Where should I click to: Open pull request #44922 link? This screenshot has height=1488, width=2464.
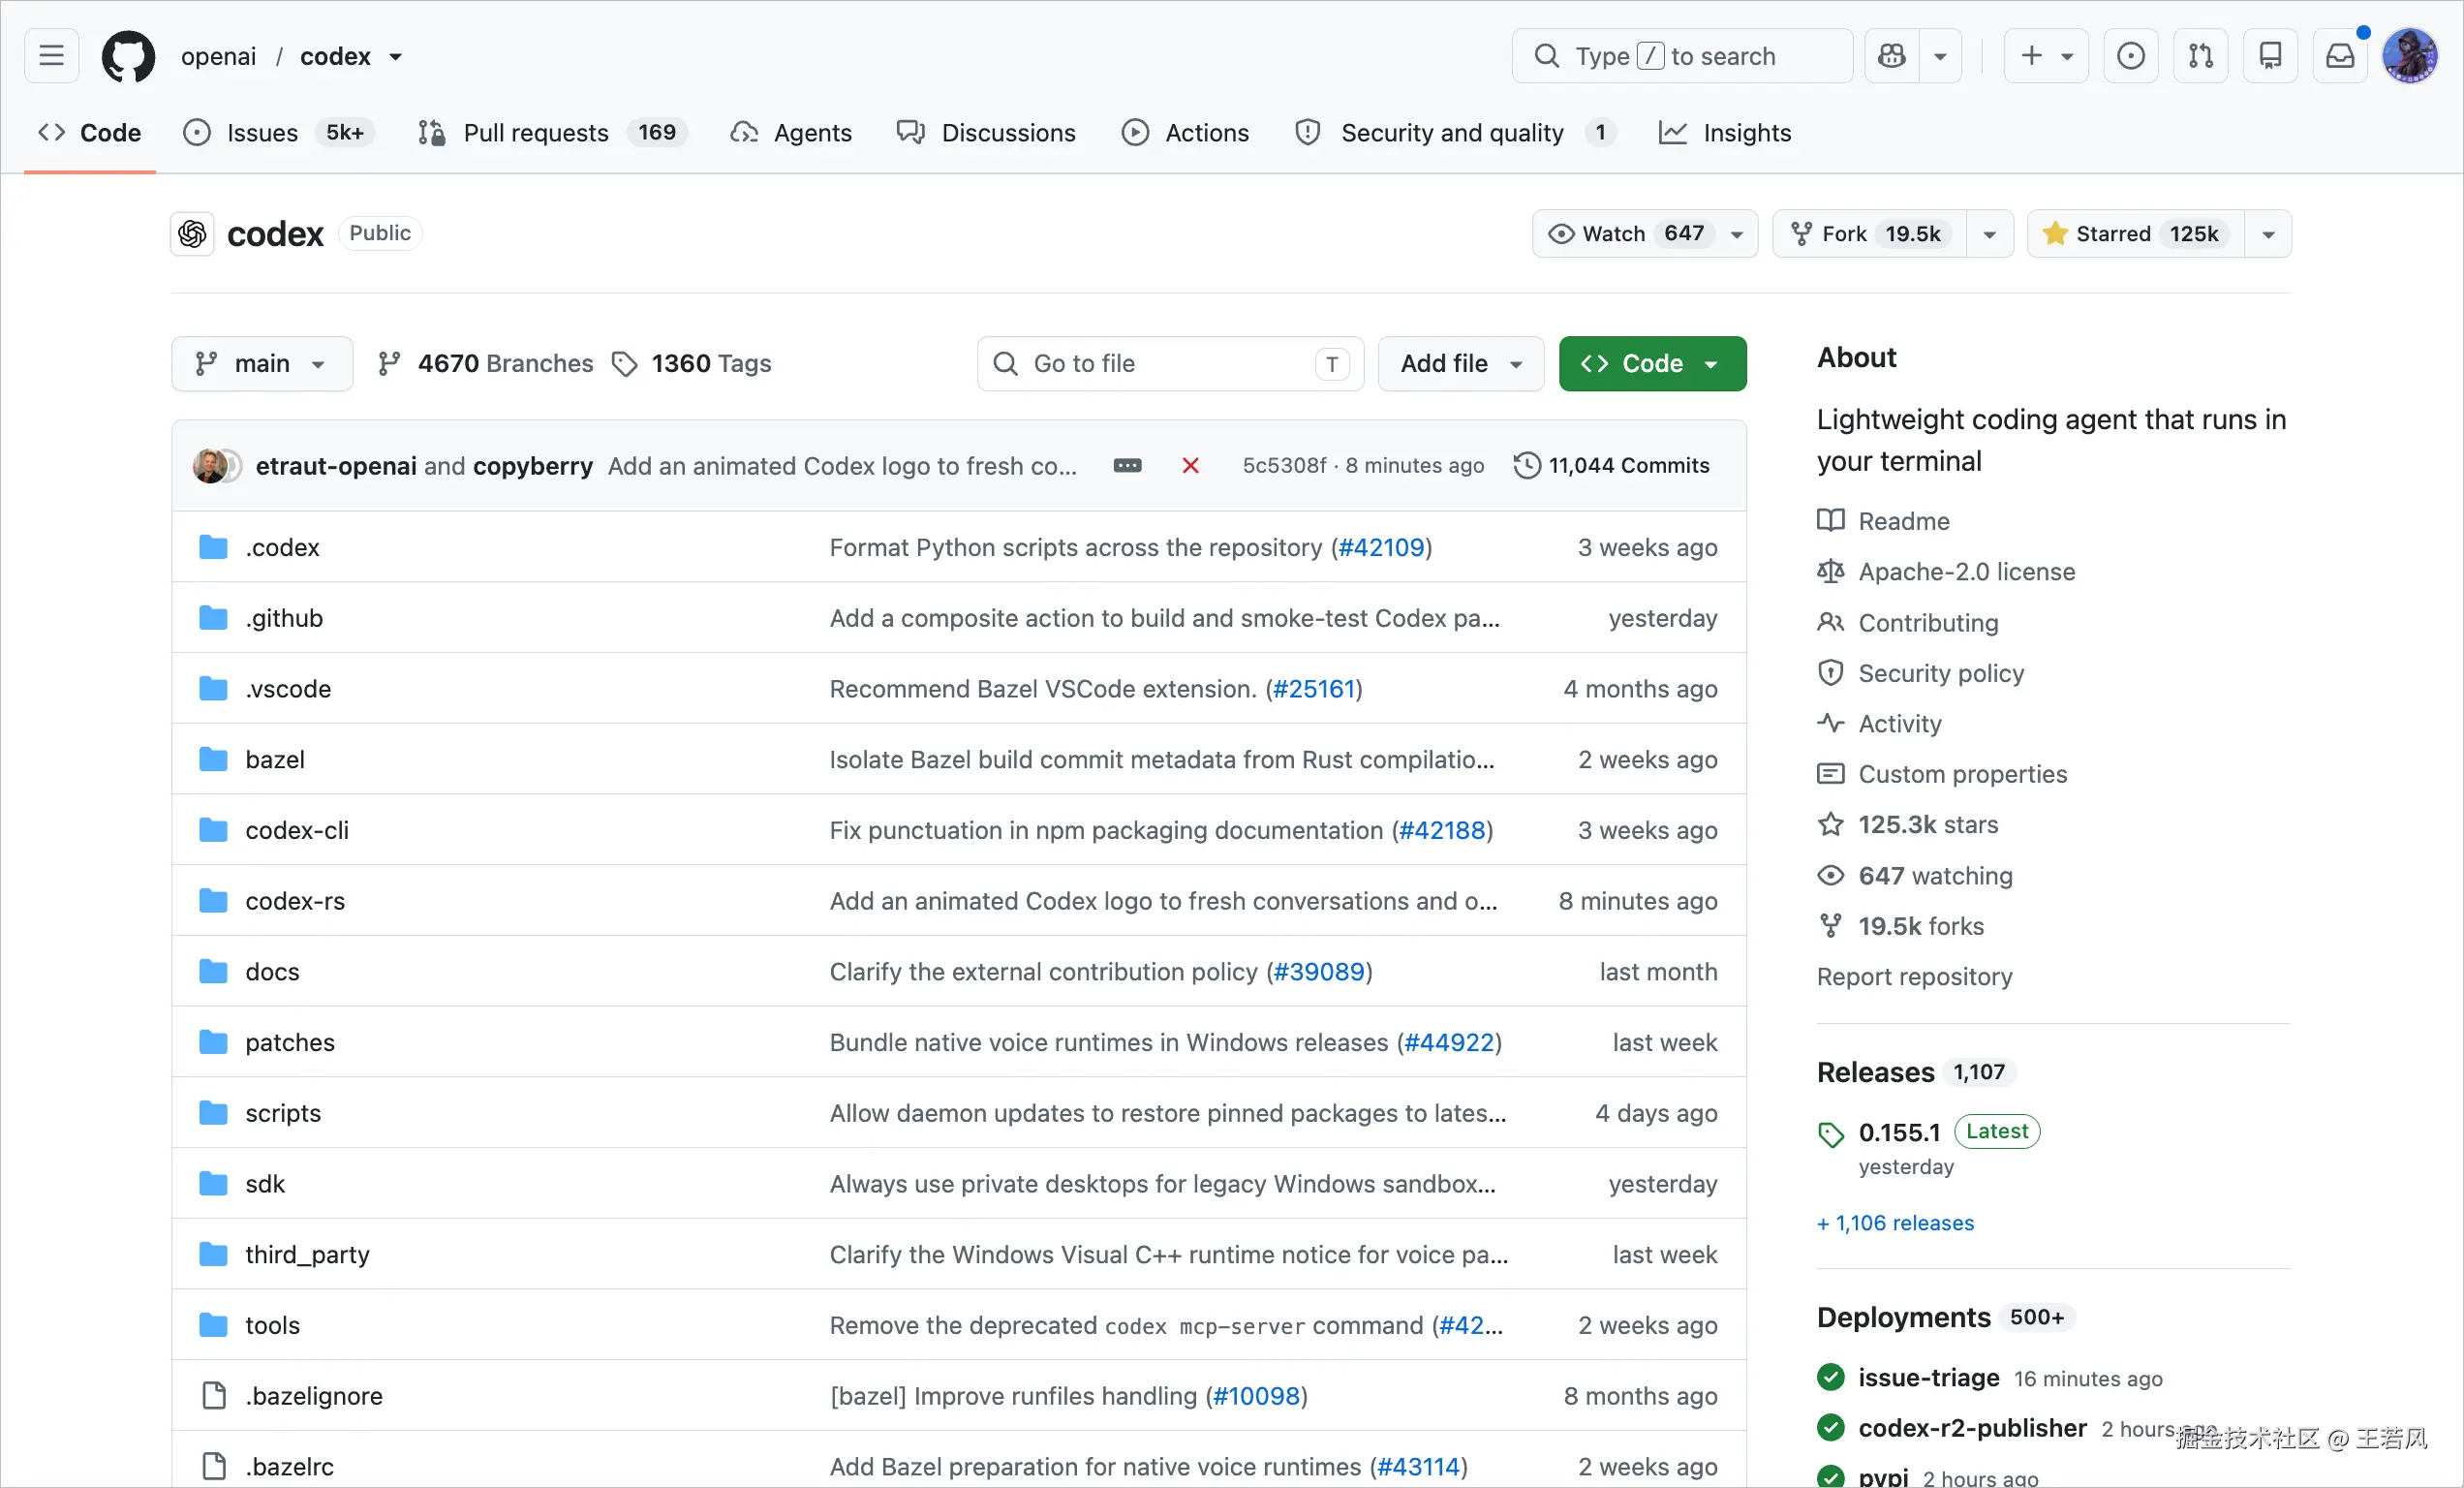click(1449, 1043)
